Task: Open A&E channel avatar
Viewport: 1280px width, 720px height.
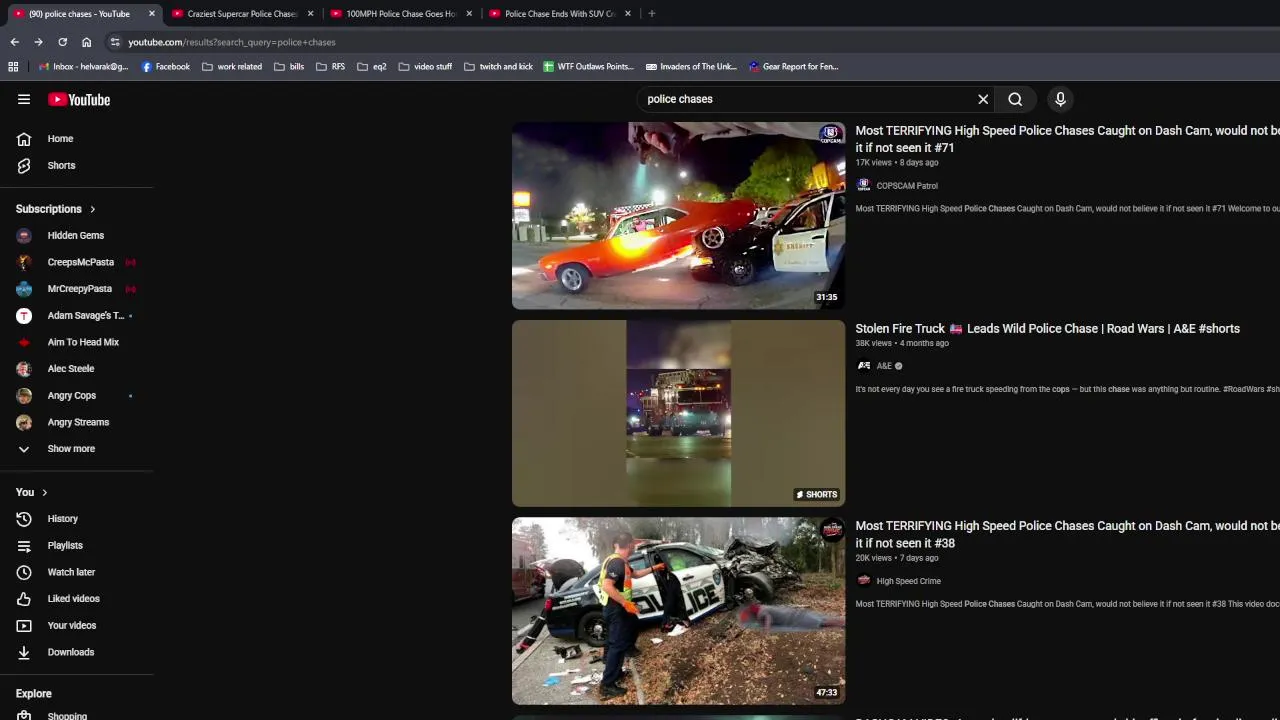Action: pyautogui.click(x=864, y=366)
